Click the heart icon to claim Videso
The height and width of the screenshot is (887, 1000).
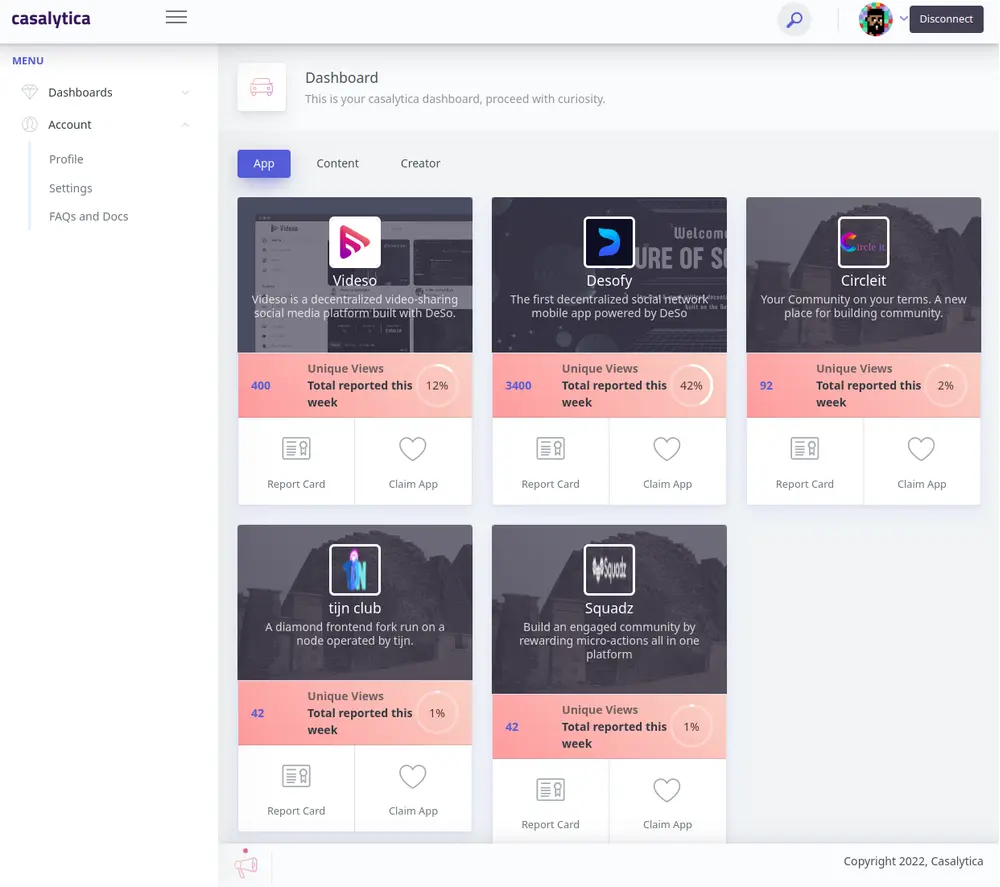coord(413,449)
